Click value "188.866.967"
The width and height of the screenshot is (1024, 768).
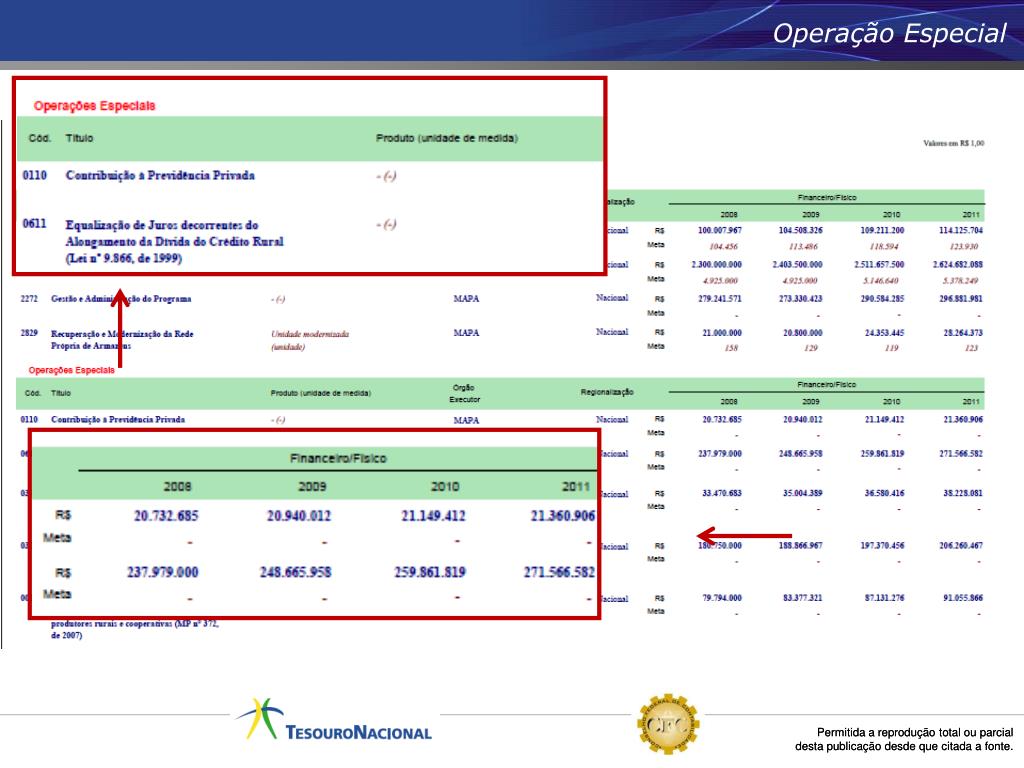pos(801,545)
